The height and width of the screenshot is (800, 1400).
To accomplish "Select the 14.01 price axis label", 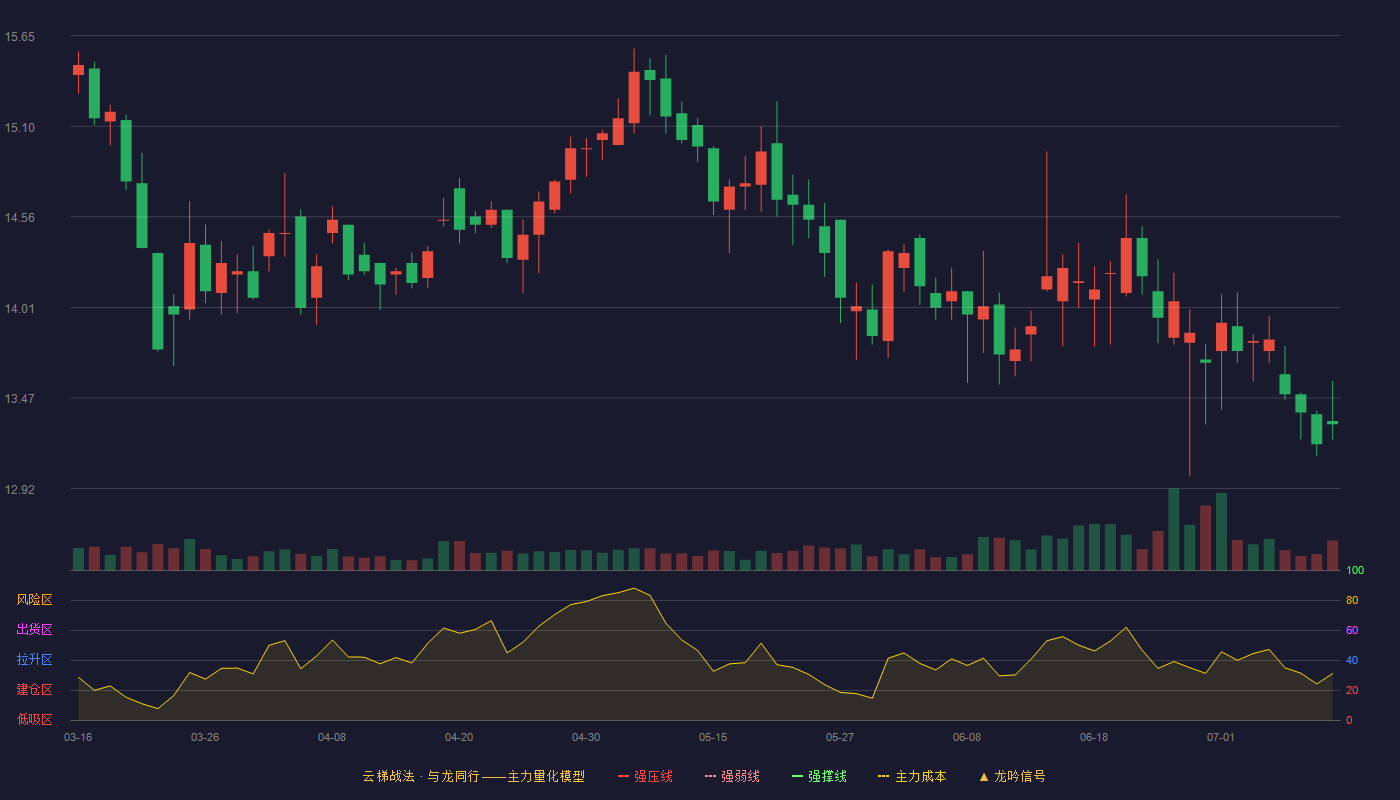I will pos(20,308).
